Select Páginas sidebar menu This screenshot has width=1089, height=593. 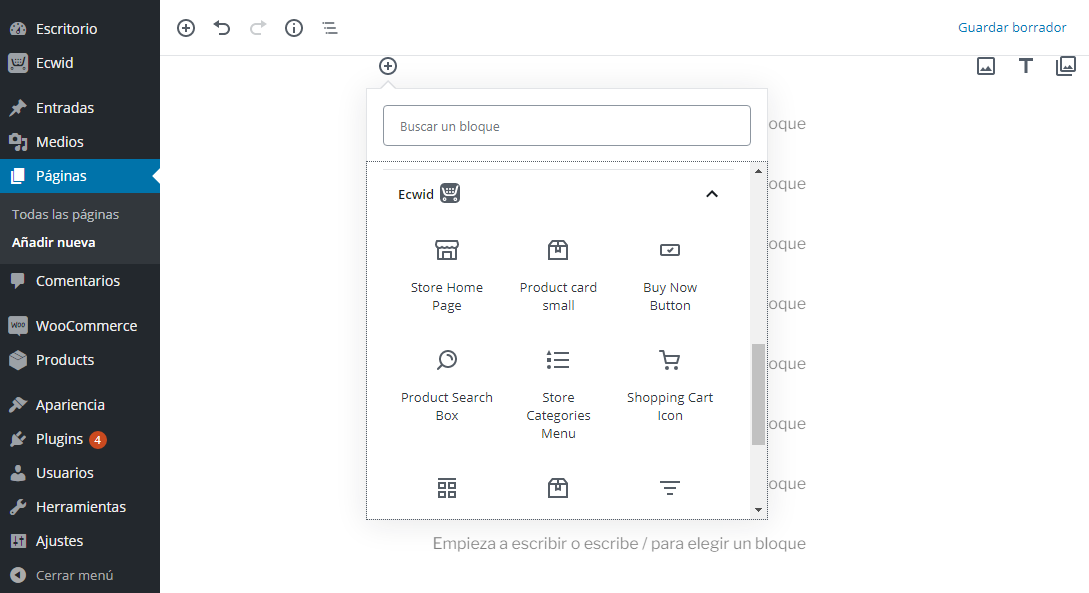pos(80,176)
